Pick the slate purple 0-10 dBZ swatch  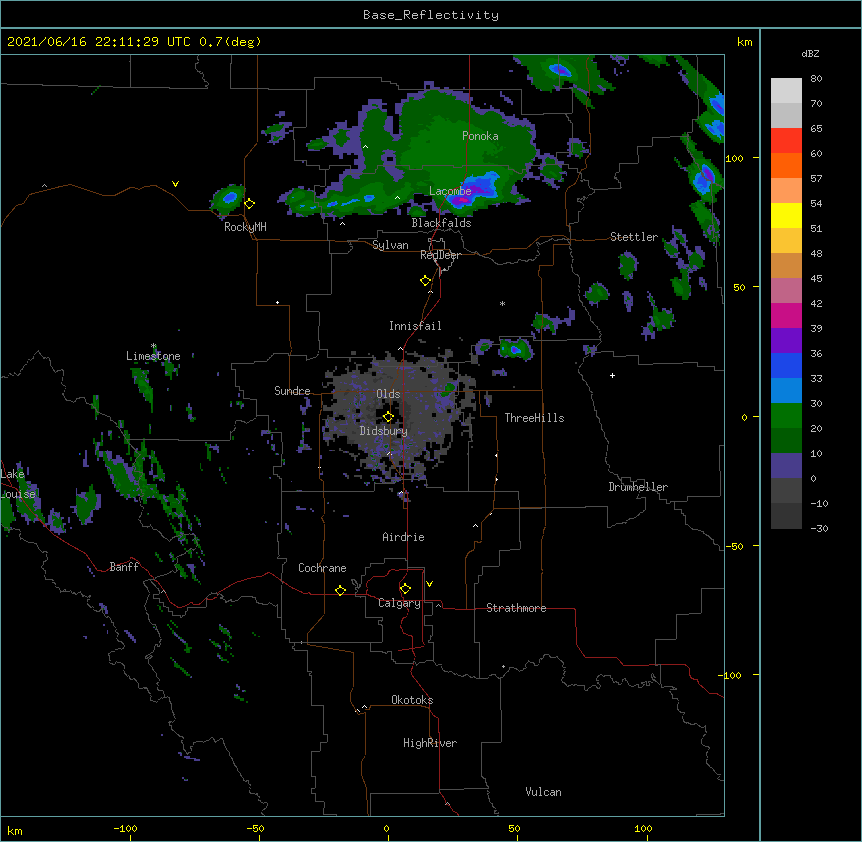[786, 466]
